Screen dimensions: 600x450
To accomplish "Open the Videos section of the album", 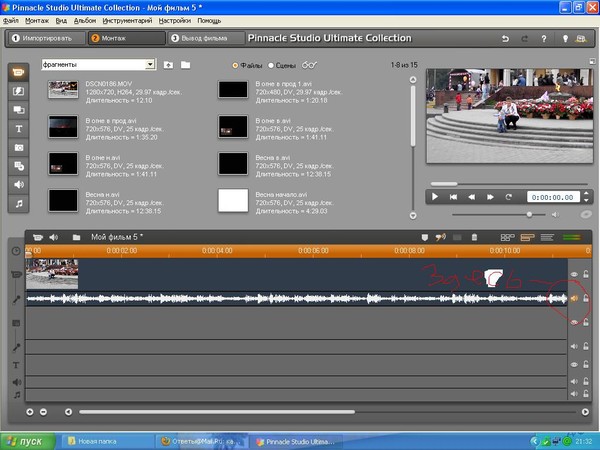I will click(x=18, y=72).
